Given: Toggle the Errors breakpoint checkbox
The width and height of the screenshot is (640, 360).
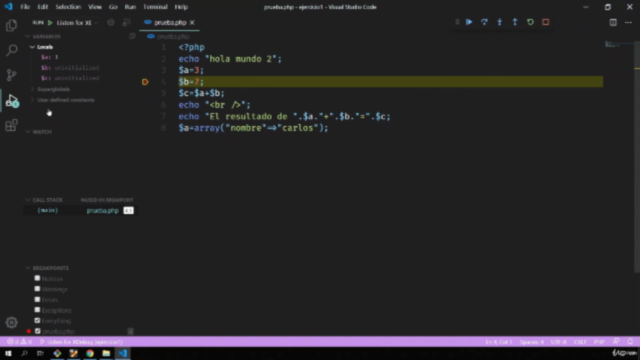Looking at the screenshot, I should click(x=37, y=300).
